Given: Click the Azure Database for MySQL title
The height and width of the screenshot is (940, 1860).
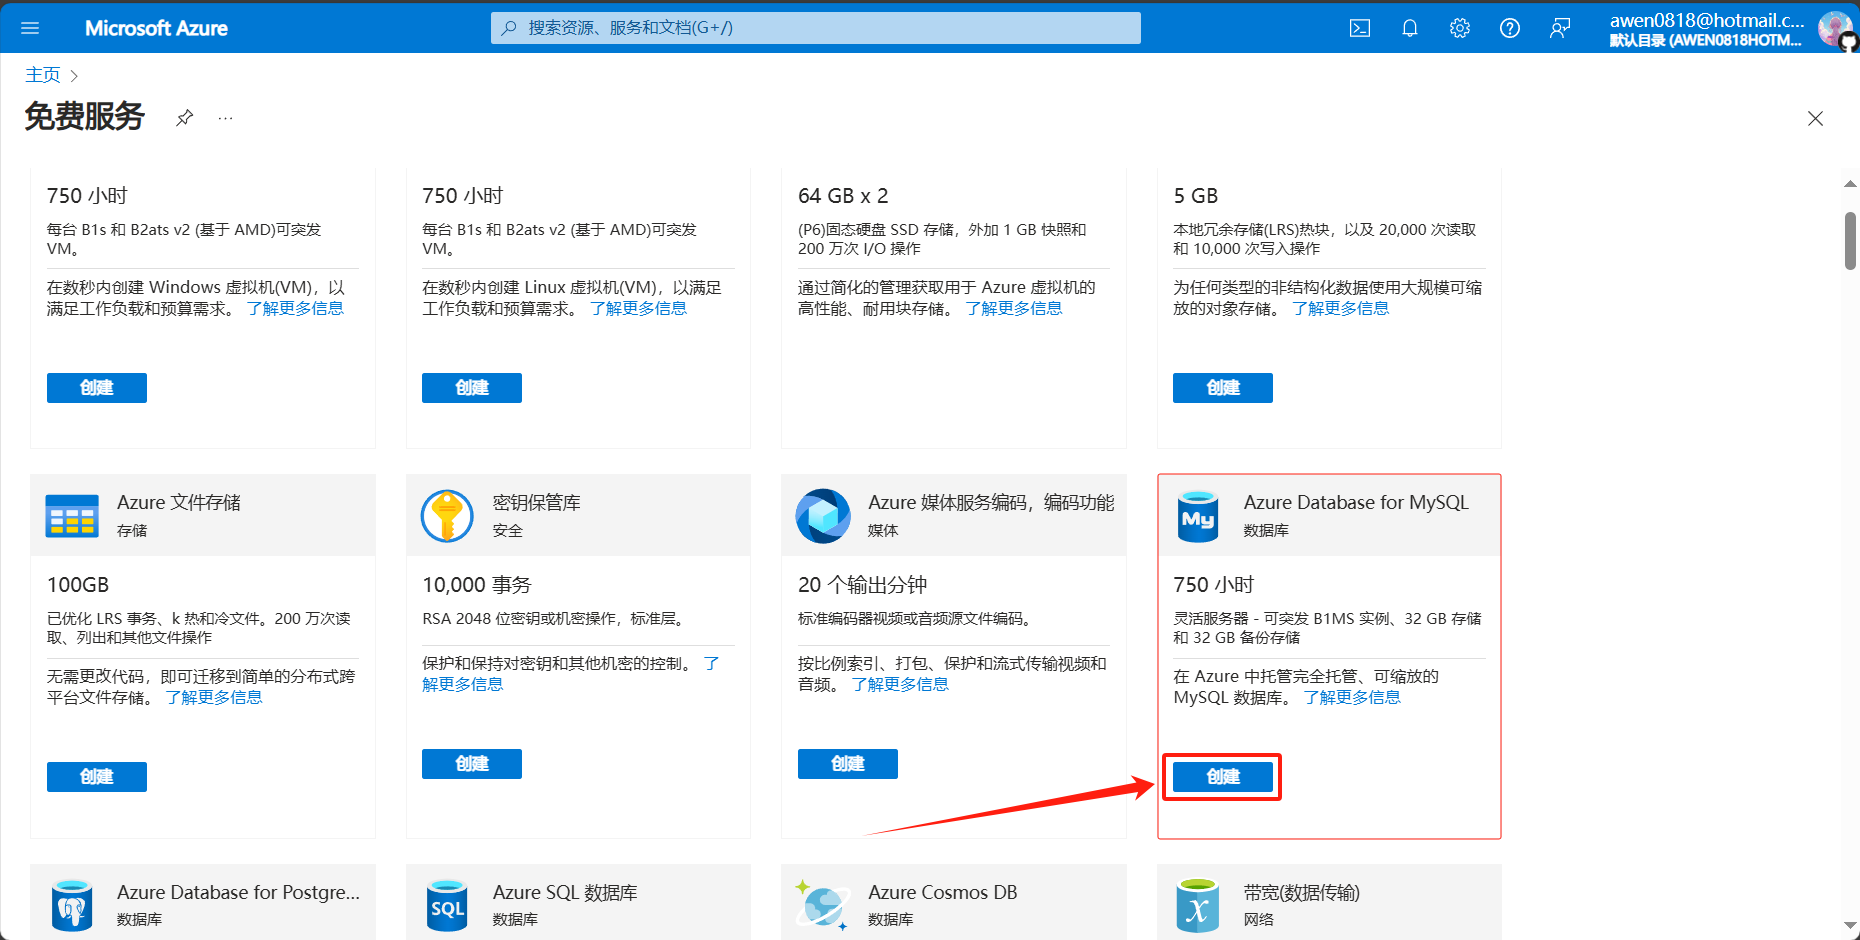Looking at the screenshot, I should 1356,502.
